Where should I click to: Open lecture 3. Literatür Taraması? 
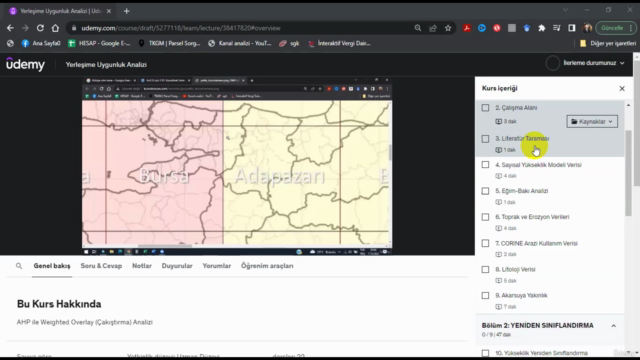522,139
